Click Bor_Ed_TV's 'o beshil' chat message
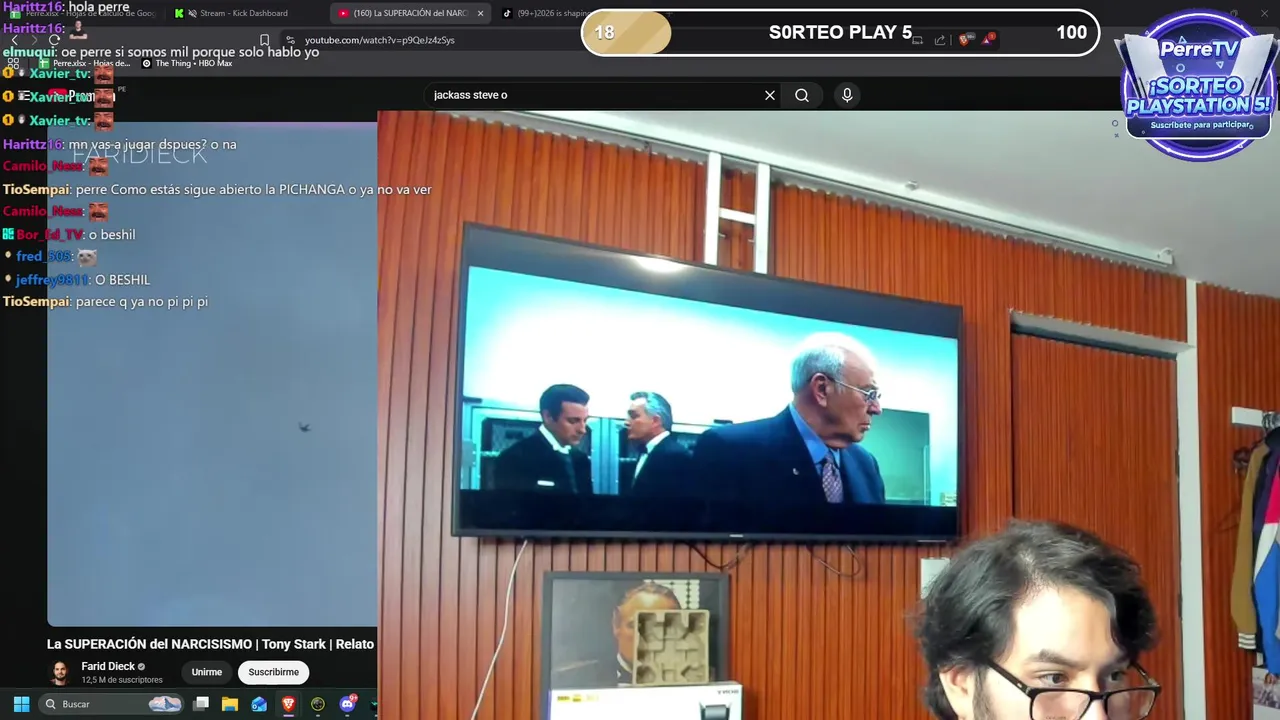 (x=69, y=234)
